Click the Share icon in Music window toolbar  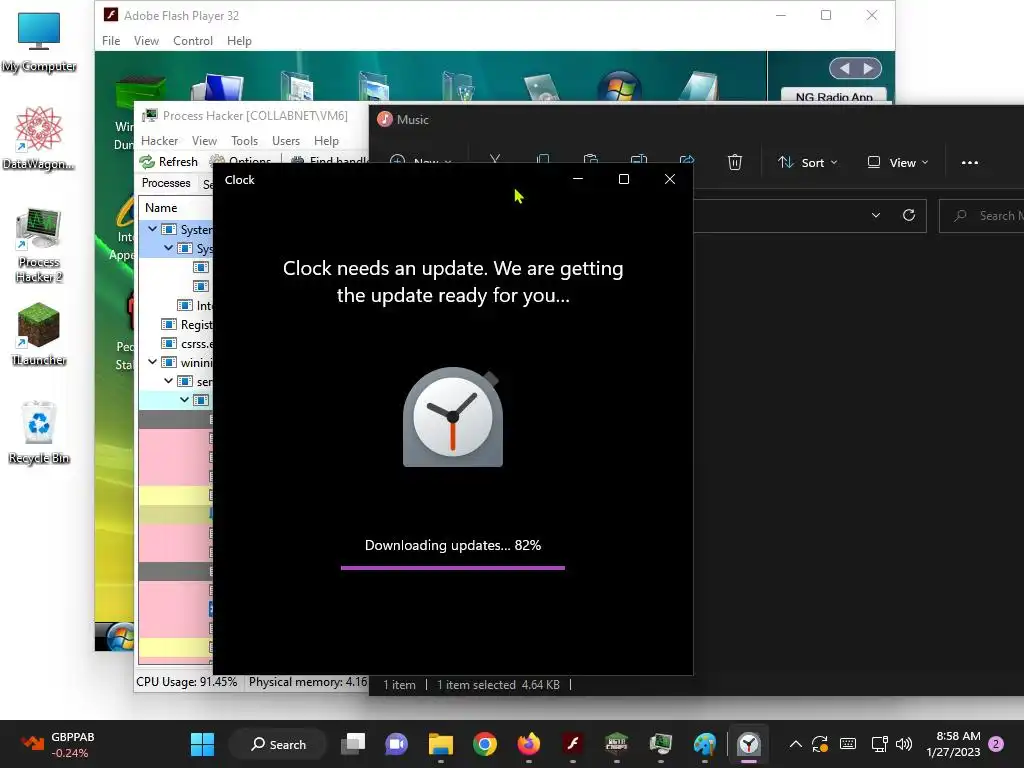click(x=686, y=159)
